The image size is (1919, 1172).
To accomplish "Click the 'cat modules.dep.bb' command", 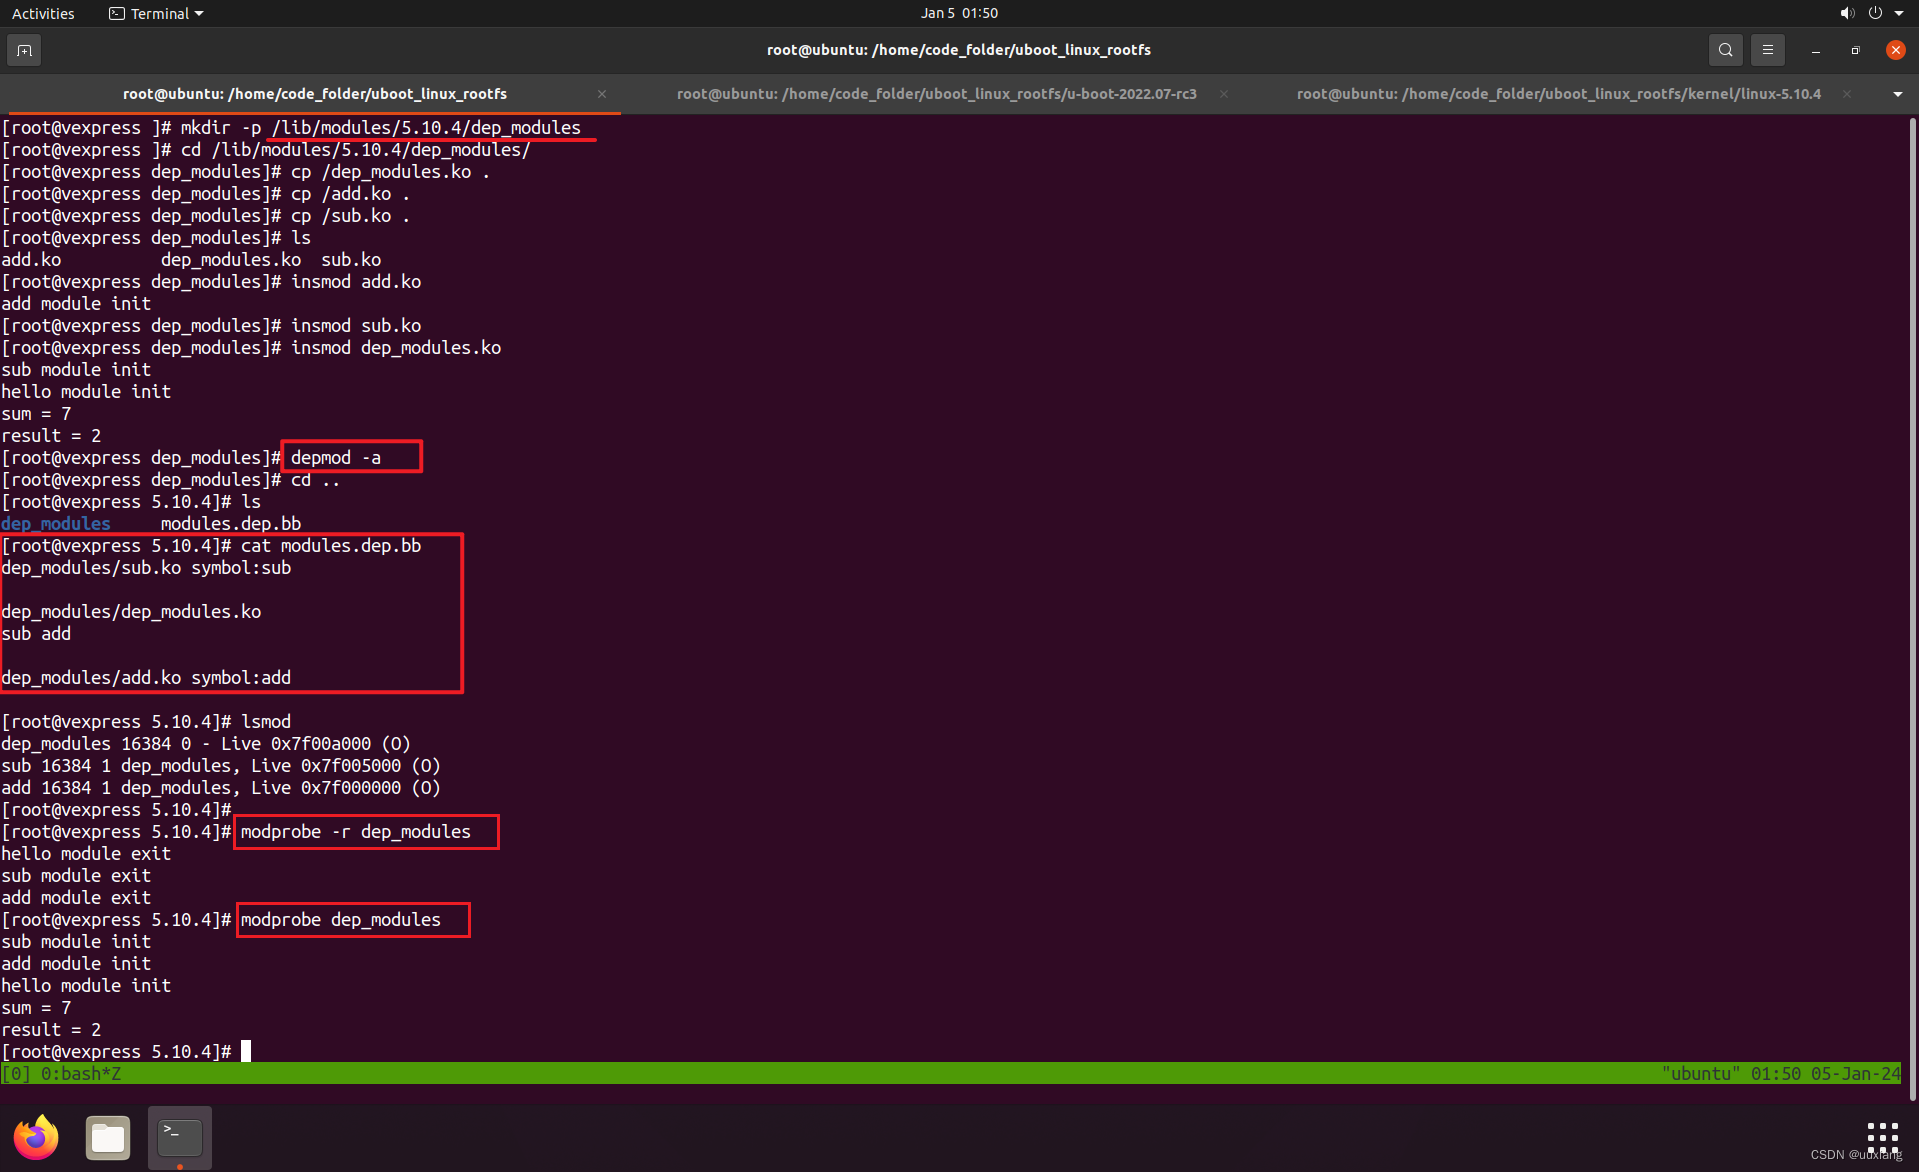I will [x=331, y=546].
